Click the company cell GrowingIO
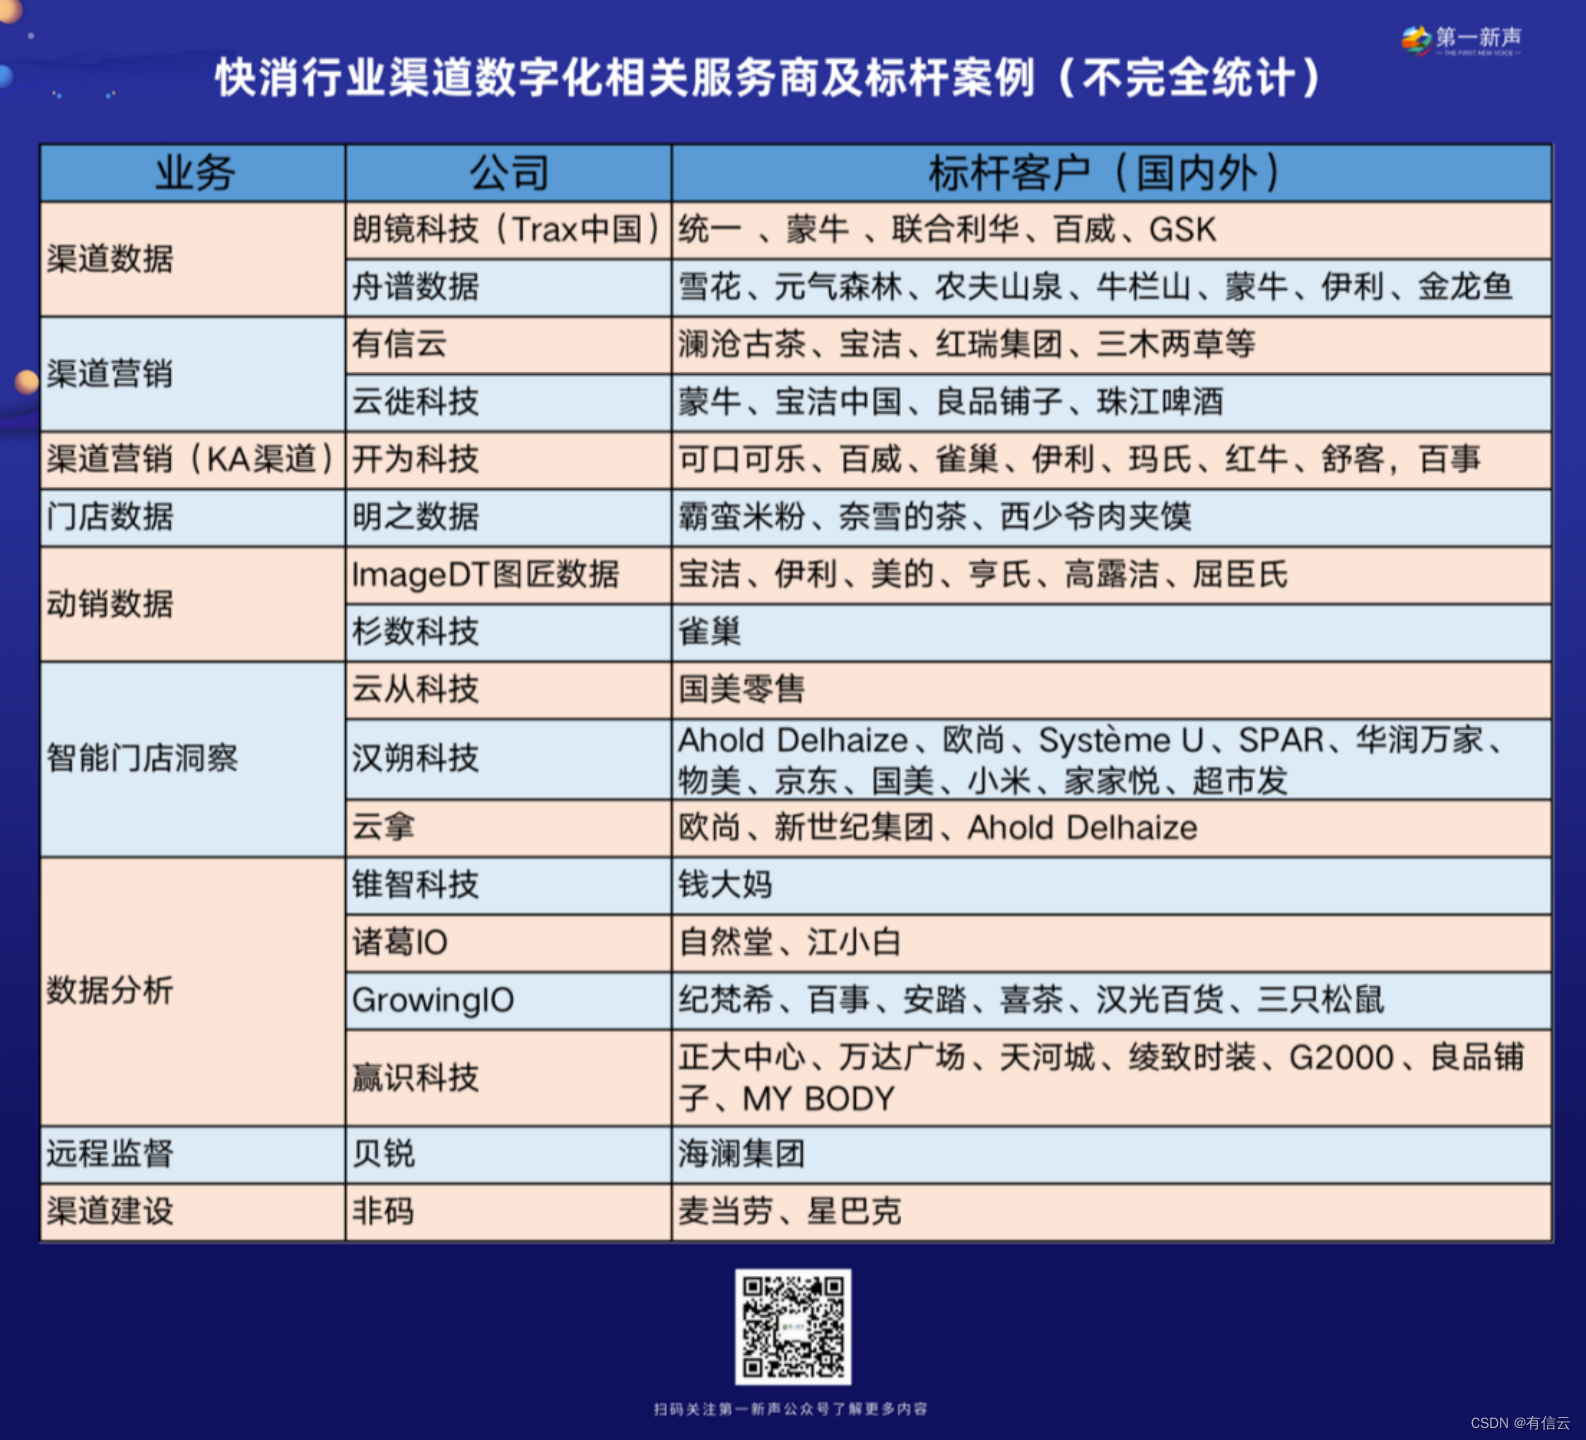 tap(509, 1000)
